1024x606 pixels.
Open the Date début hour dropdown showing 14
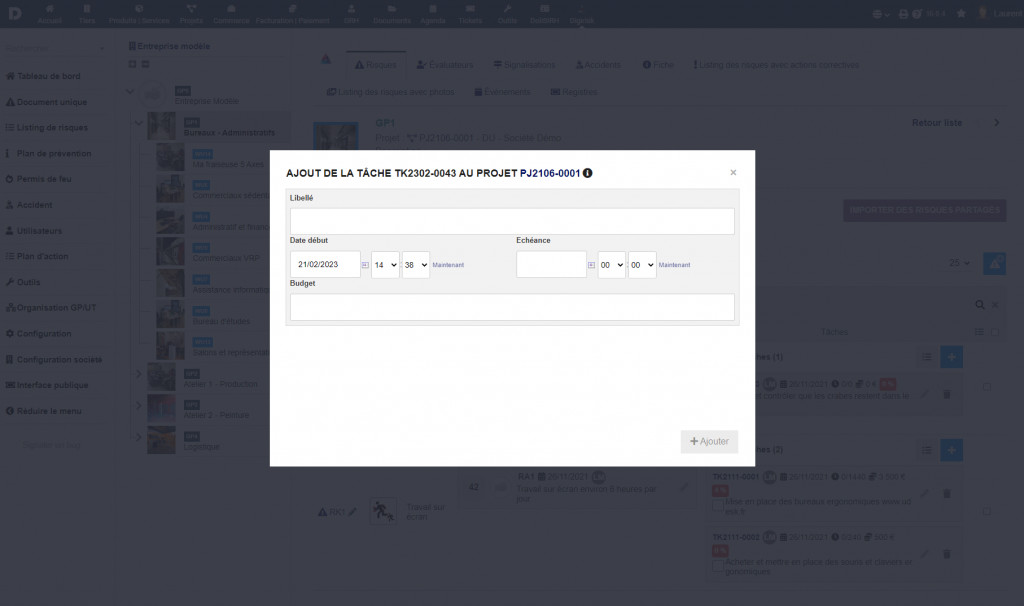tap(385, 265)
